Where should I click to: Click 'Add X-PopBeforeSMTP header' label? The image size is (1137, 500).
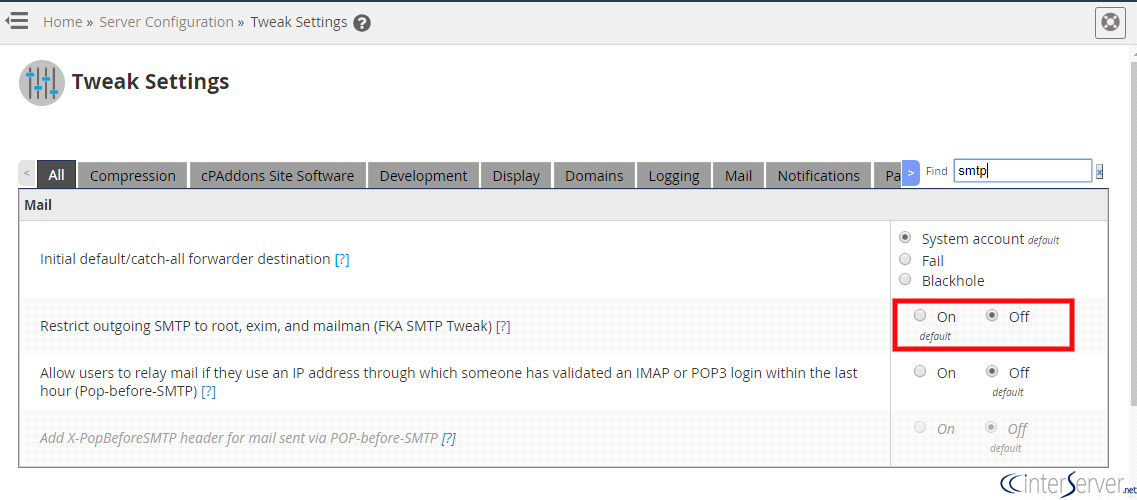239,438
